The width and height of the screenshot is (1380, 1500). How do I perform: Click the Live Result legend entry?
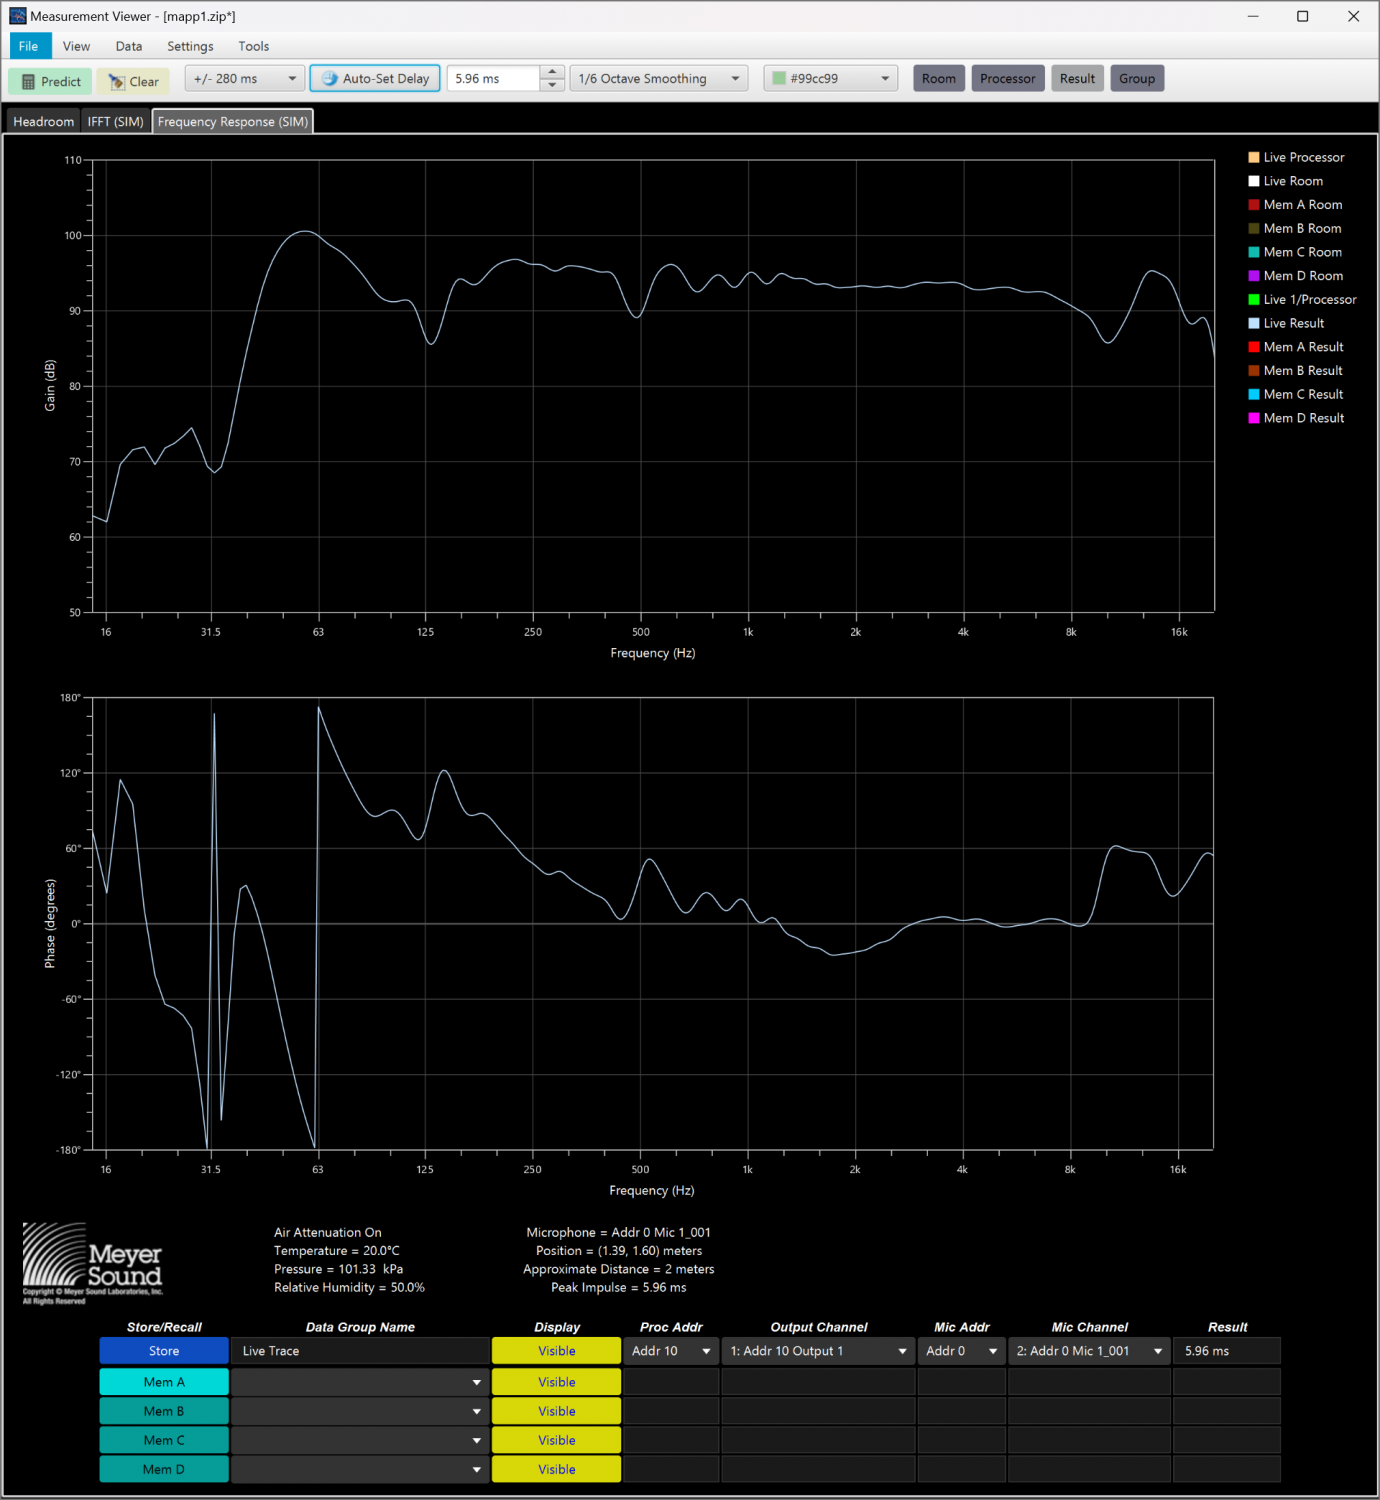[x=1287, y=323]
